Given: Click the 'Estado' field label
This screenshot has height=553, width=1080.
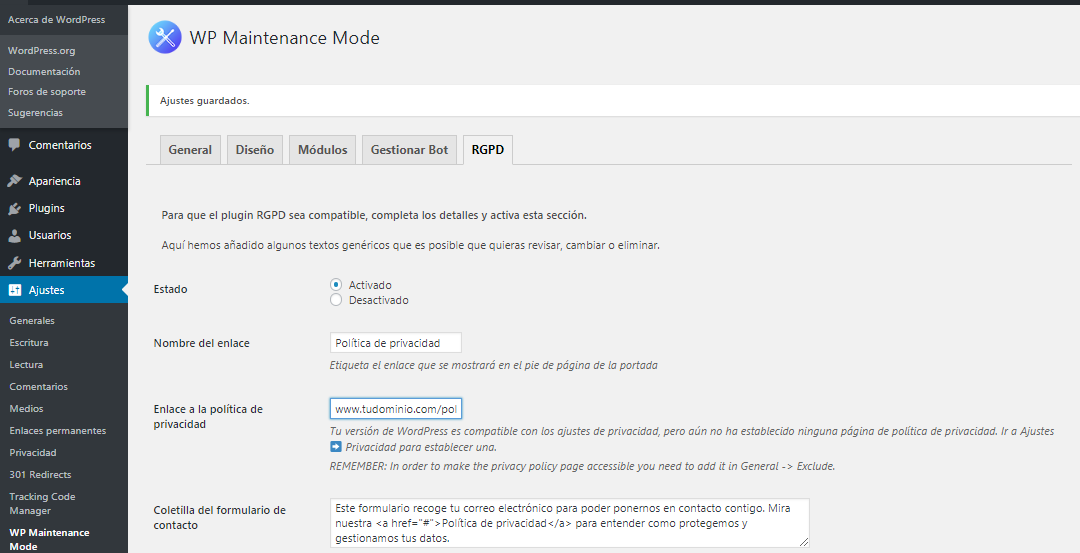Looking at the screenshot, I should point(170,289).
